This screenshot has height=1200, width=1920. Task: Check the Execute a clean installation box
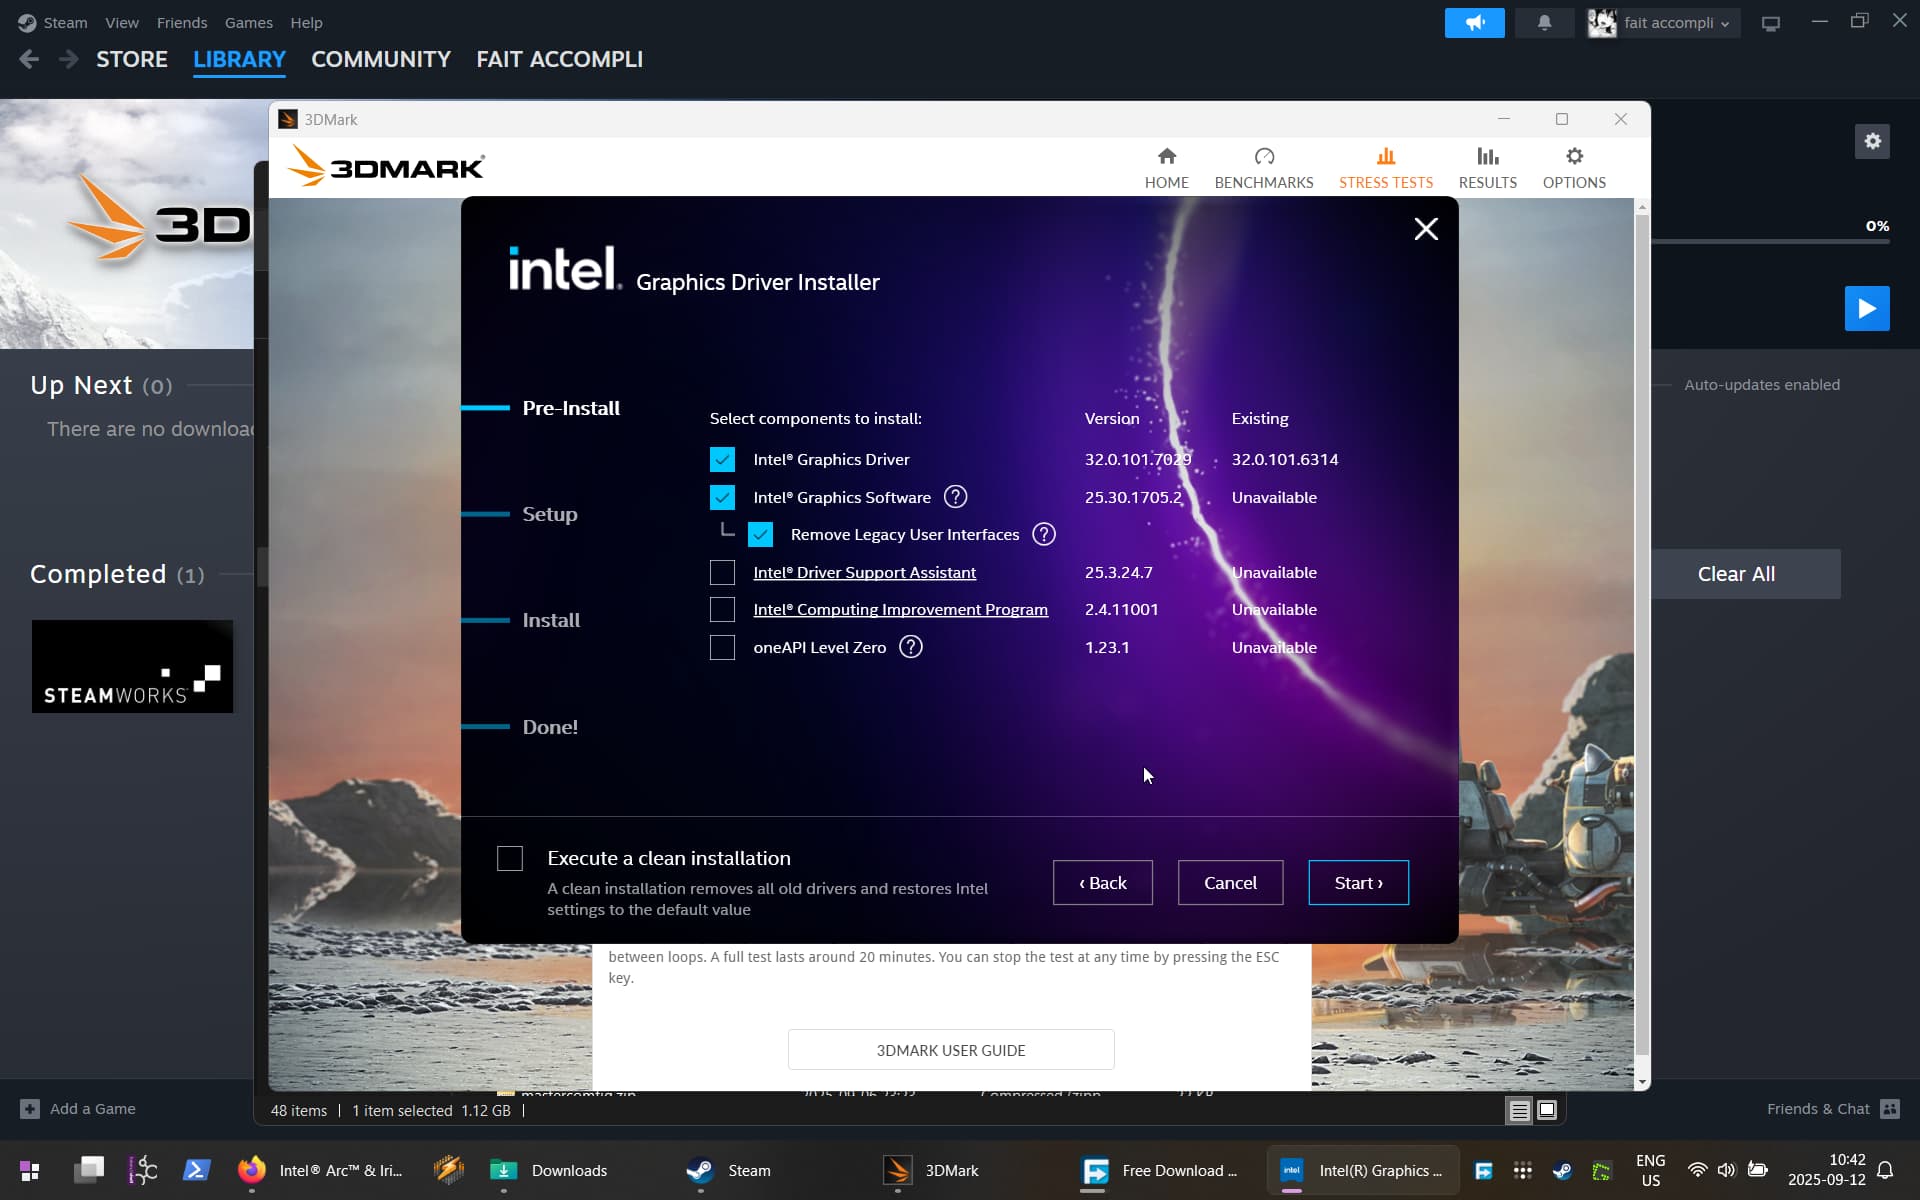pos(510,858)
